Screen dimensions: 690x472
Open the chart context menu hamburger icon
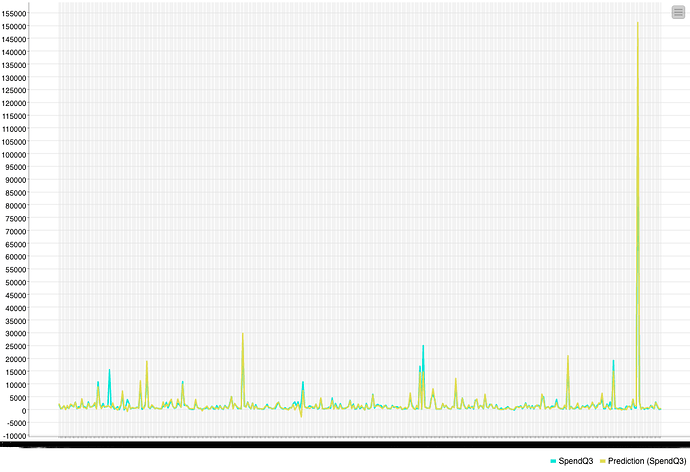click(678, 12)
